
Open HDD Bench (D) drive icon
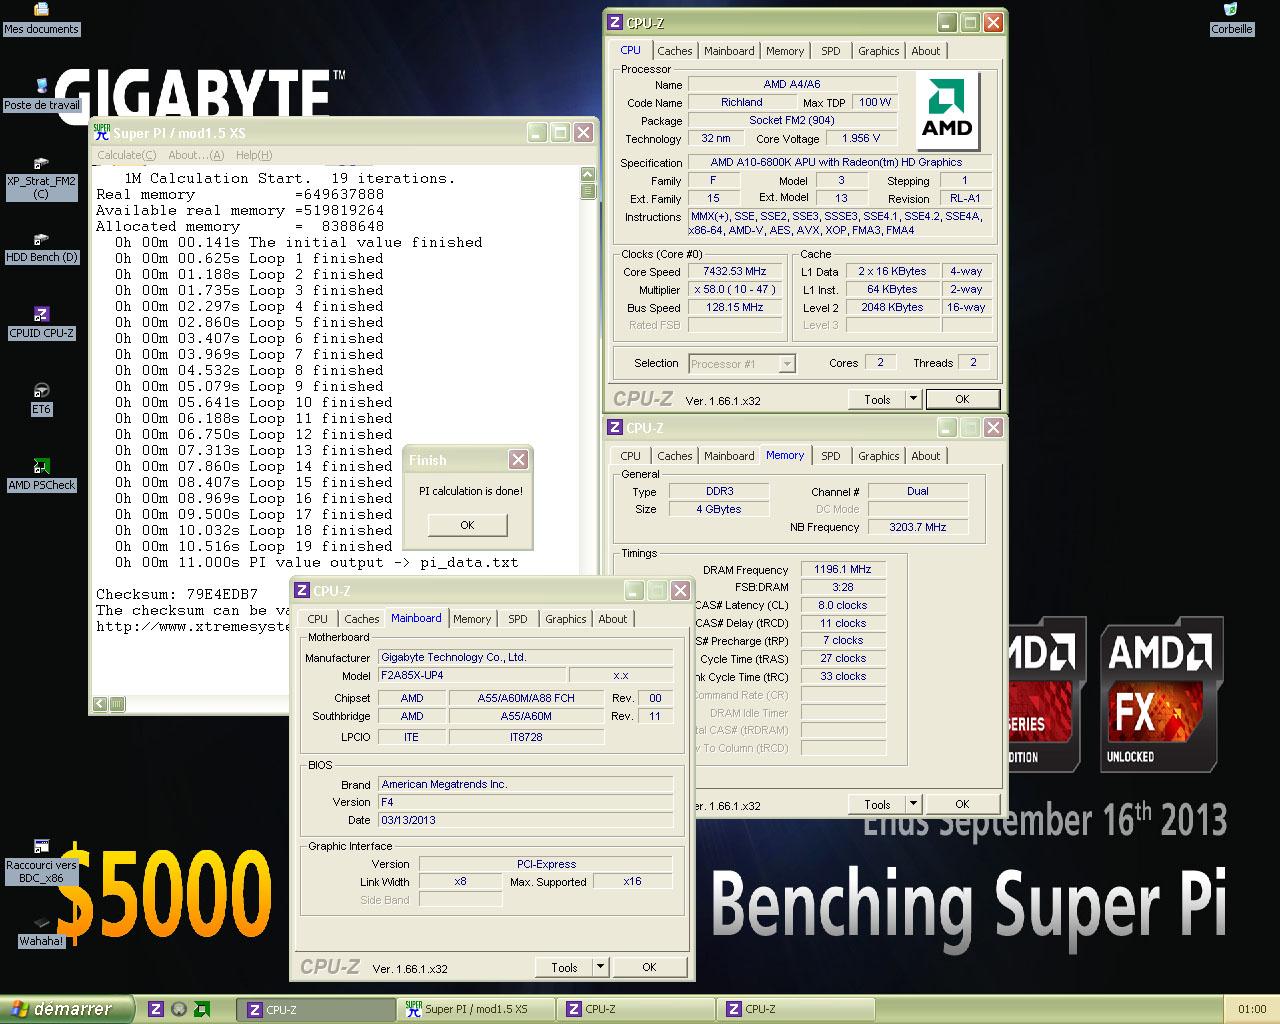(x=41, y=247)
